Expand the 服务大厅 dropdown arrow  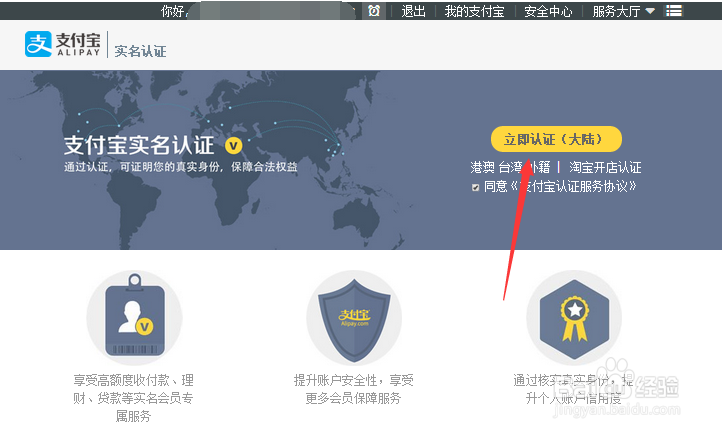pyautogui.click(x=650, y=11)
